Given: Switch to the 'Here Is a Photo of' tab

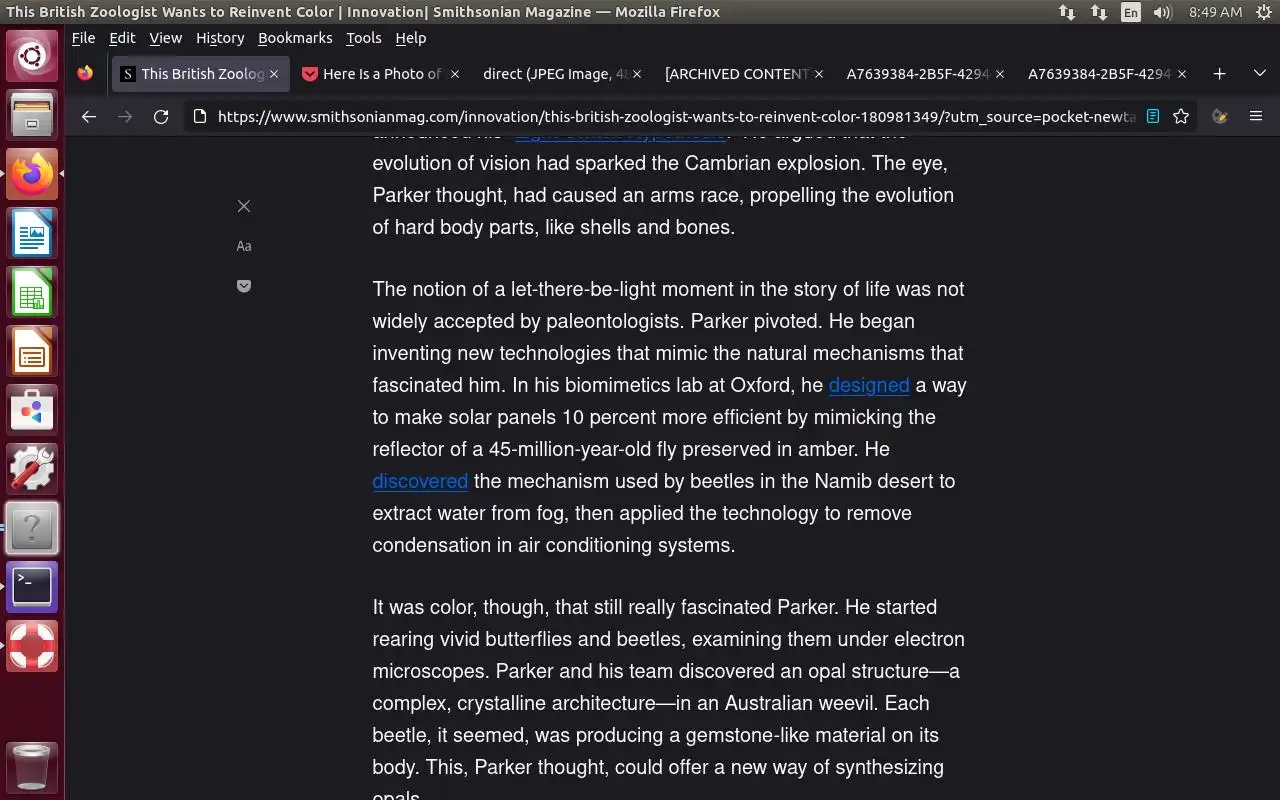Looking at the screenshot, I should tap(381, 74).
